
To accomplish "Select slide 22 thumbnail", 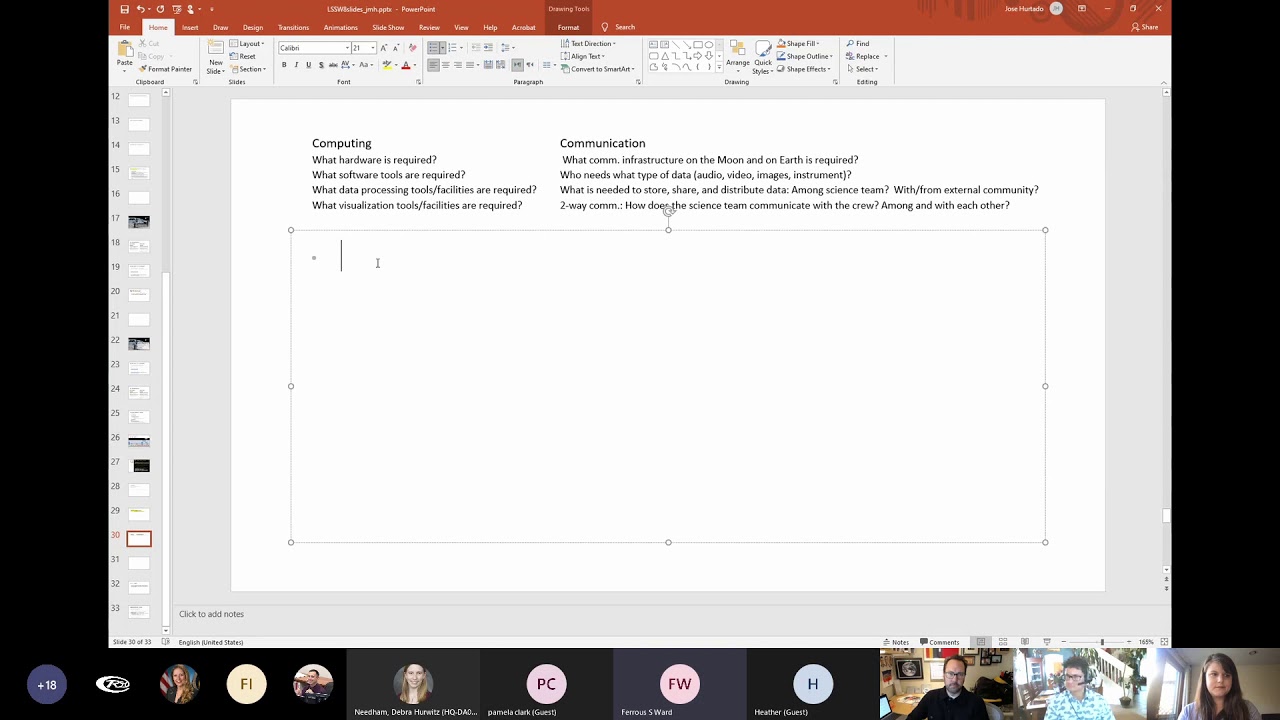I will click(139, 343).
